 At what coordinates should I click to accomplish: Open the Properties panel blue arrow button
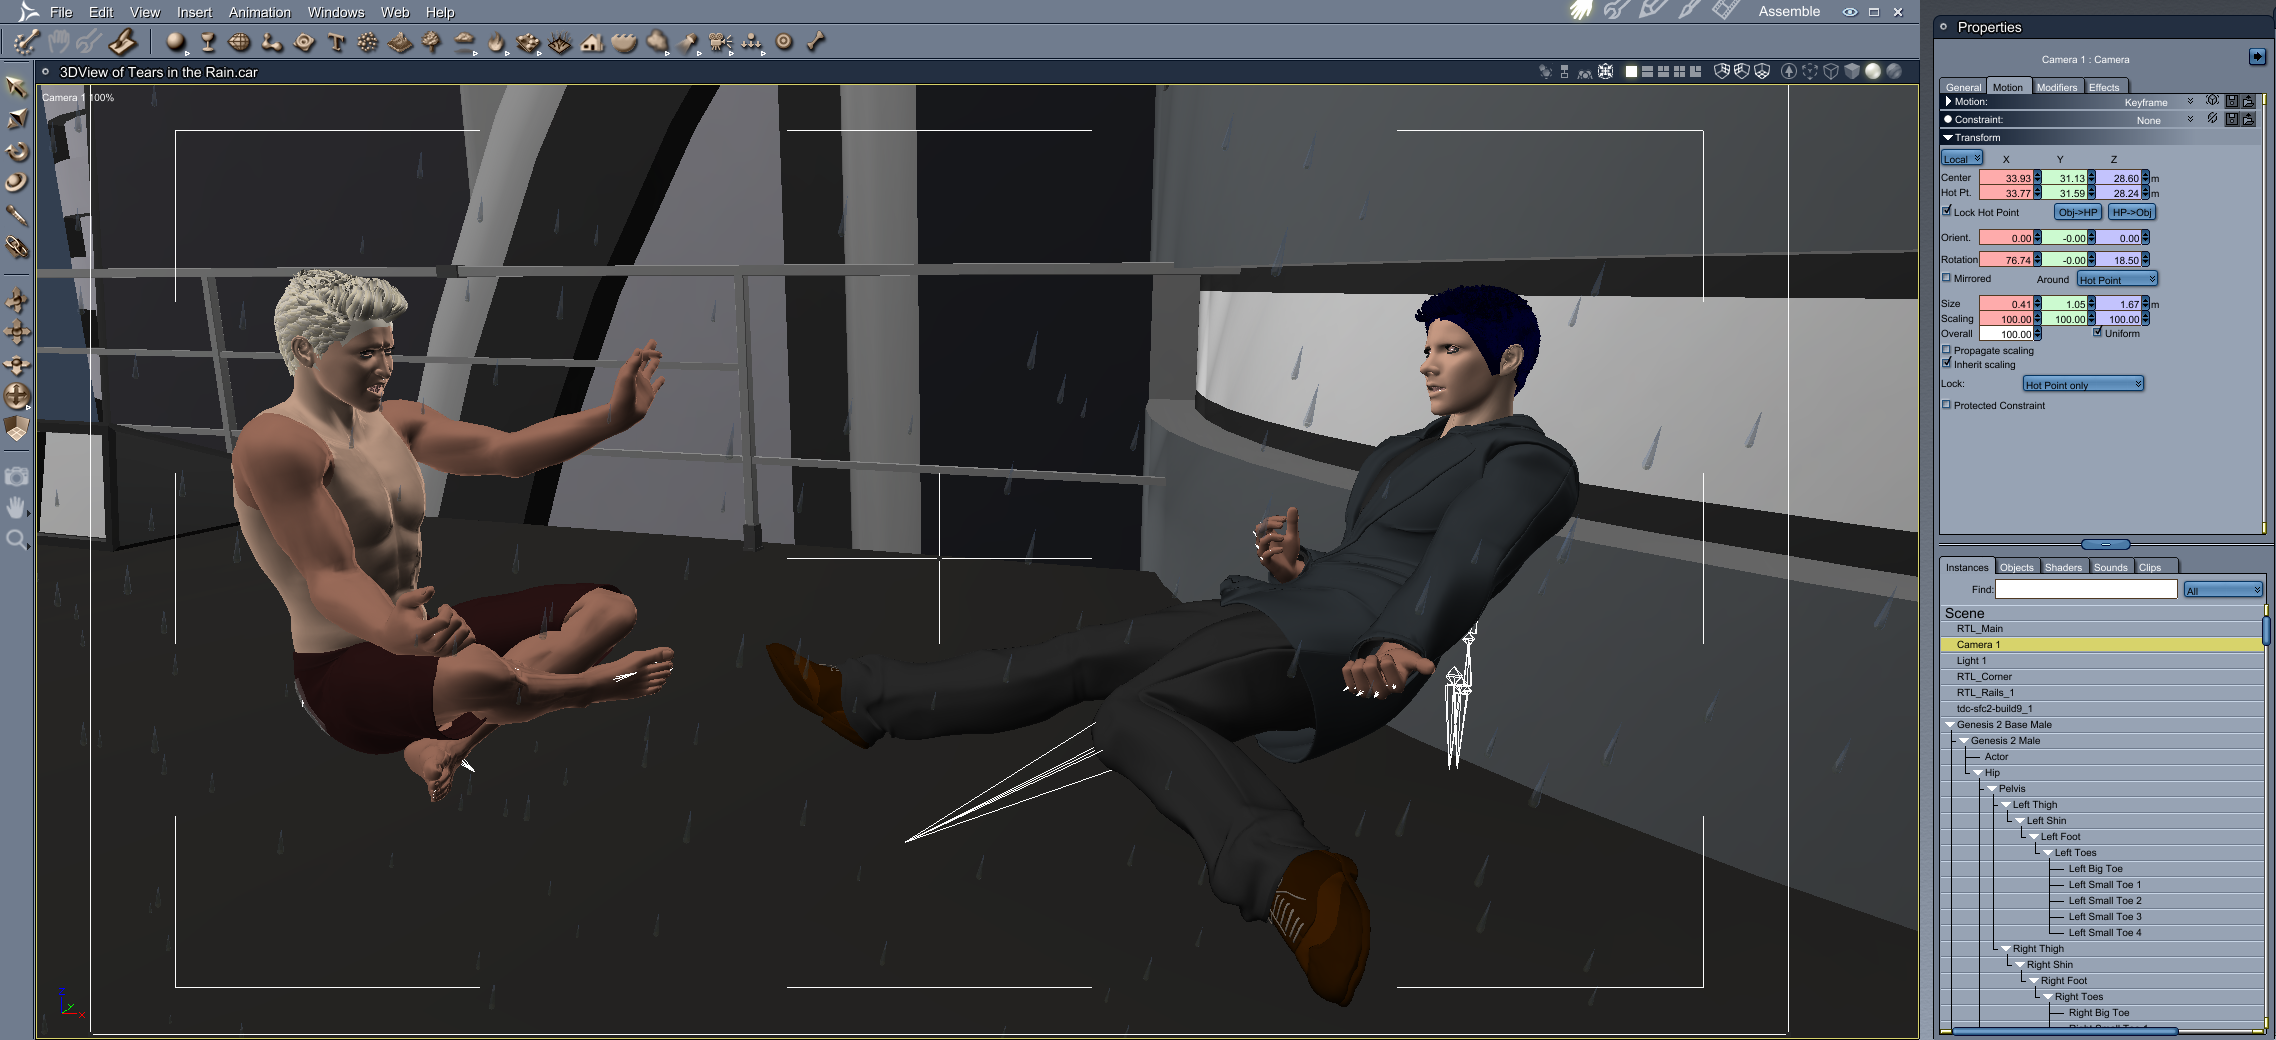pos(2257,57)
